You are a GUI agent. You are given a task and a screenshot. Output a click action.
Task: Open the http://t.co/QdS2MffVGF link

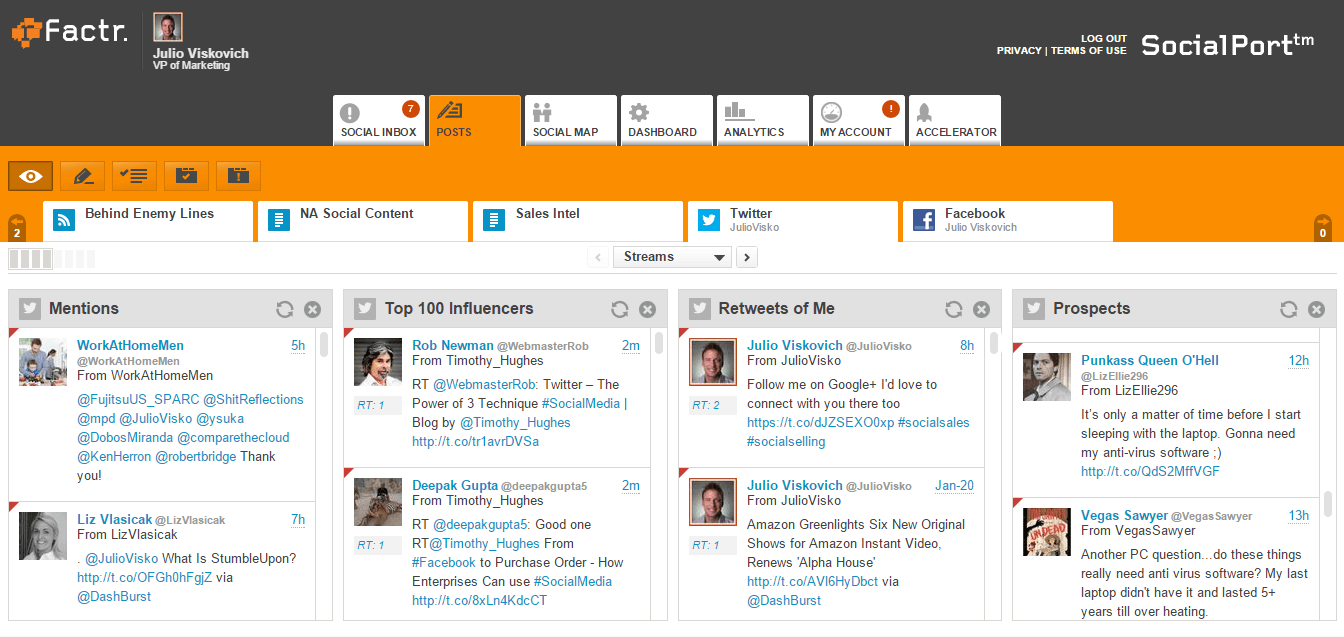1150,472
